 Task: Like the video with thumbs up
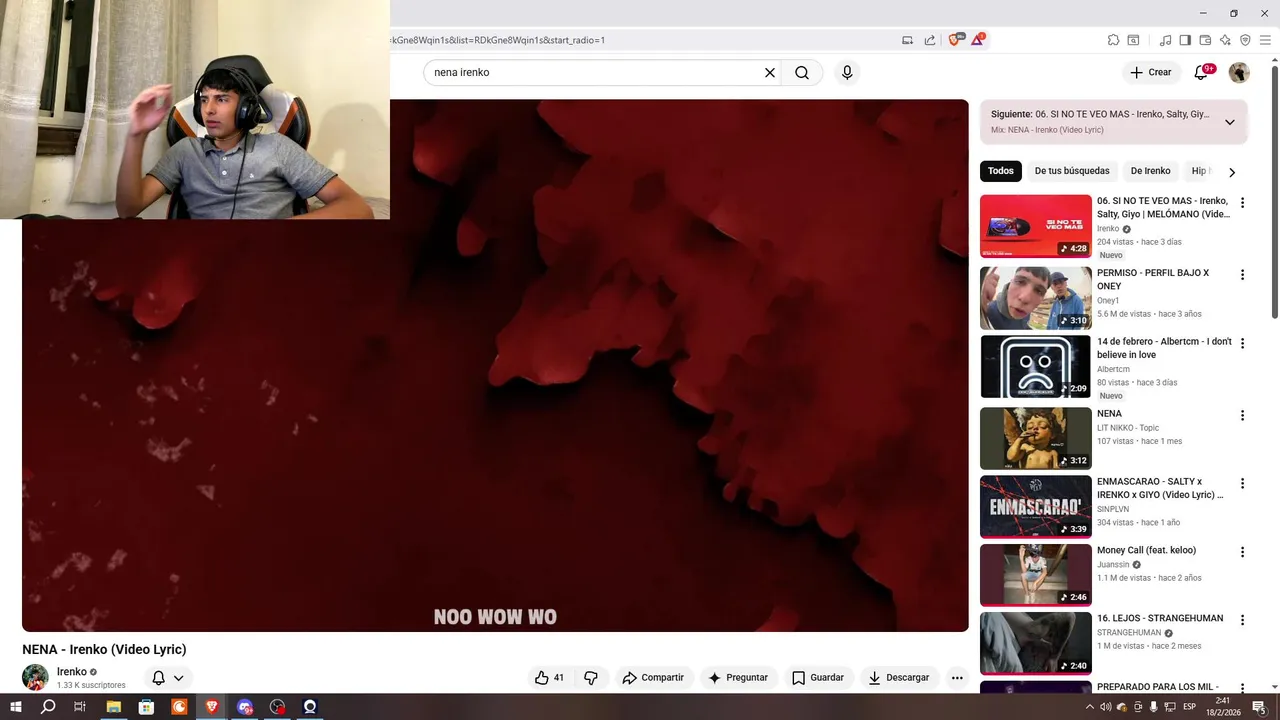(550, 677)
